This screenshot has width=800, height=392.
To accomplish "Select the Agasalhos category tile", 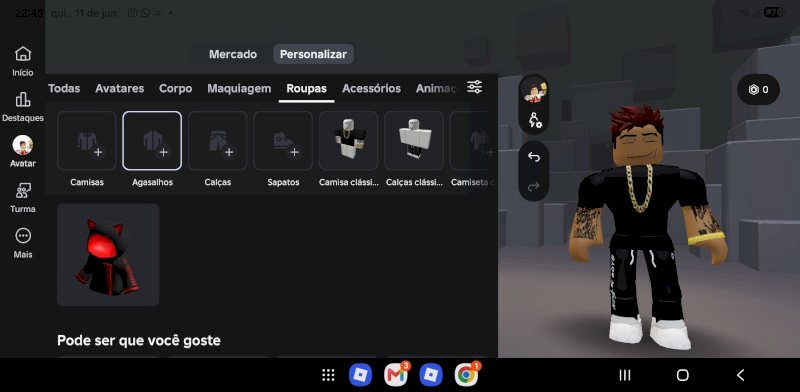I will [x=152, y=141].
